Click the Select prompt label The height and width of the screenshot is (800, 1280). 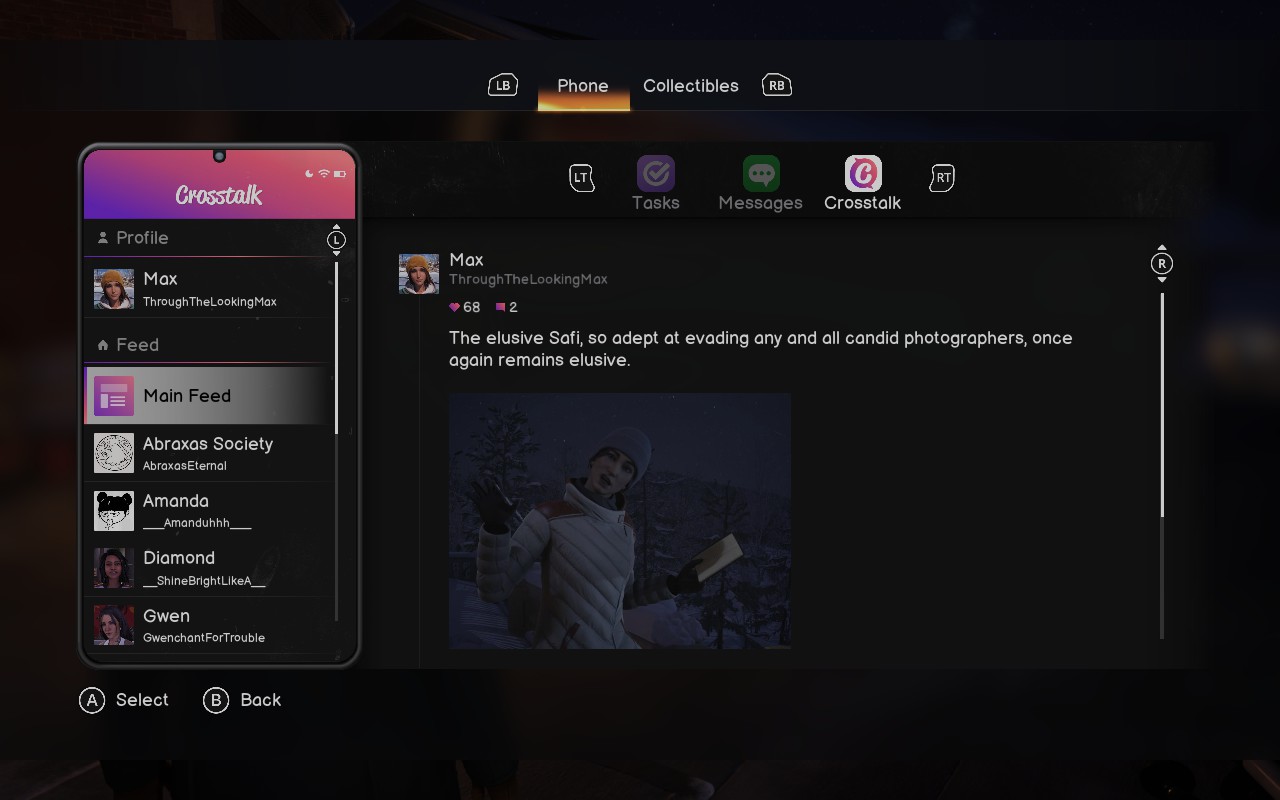(x=142, y=700)
